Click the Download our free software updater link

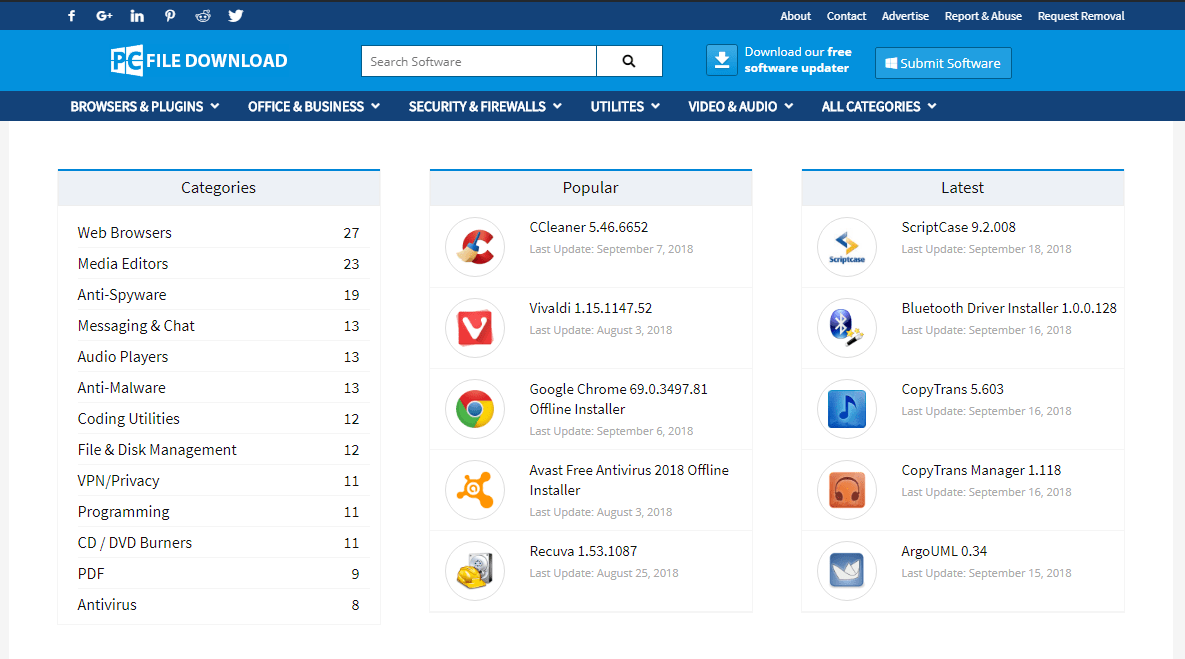point(797,60)
